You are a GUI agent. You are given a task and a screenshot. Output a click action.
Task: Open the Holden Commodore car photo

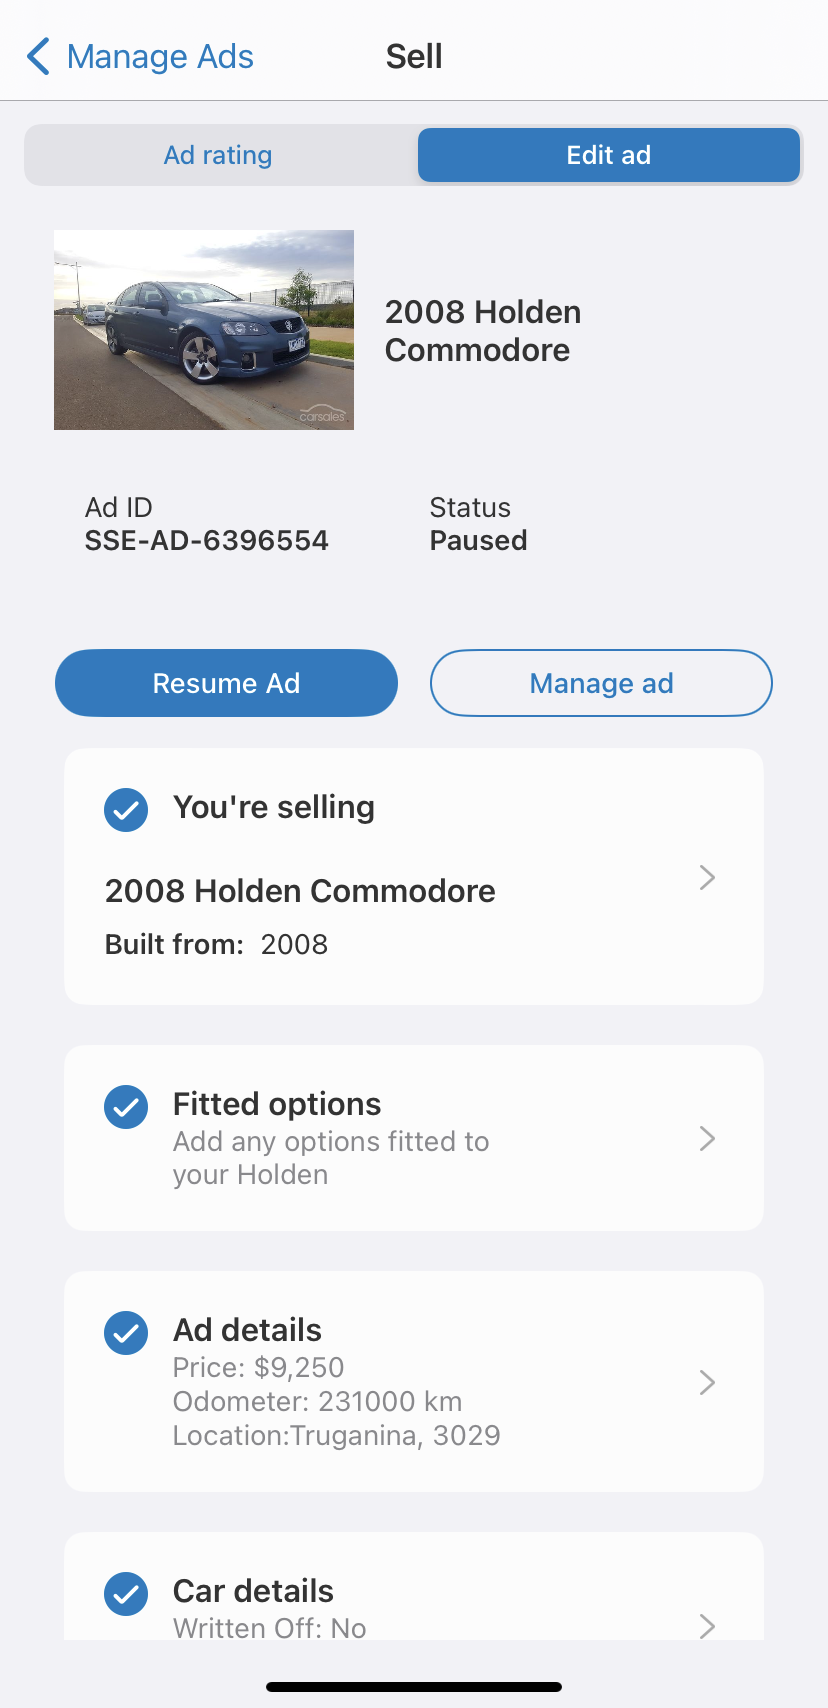[204, 330]
